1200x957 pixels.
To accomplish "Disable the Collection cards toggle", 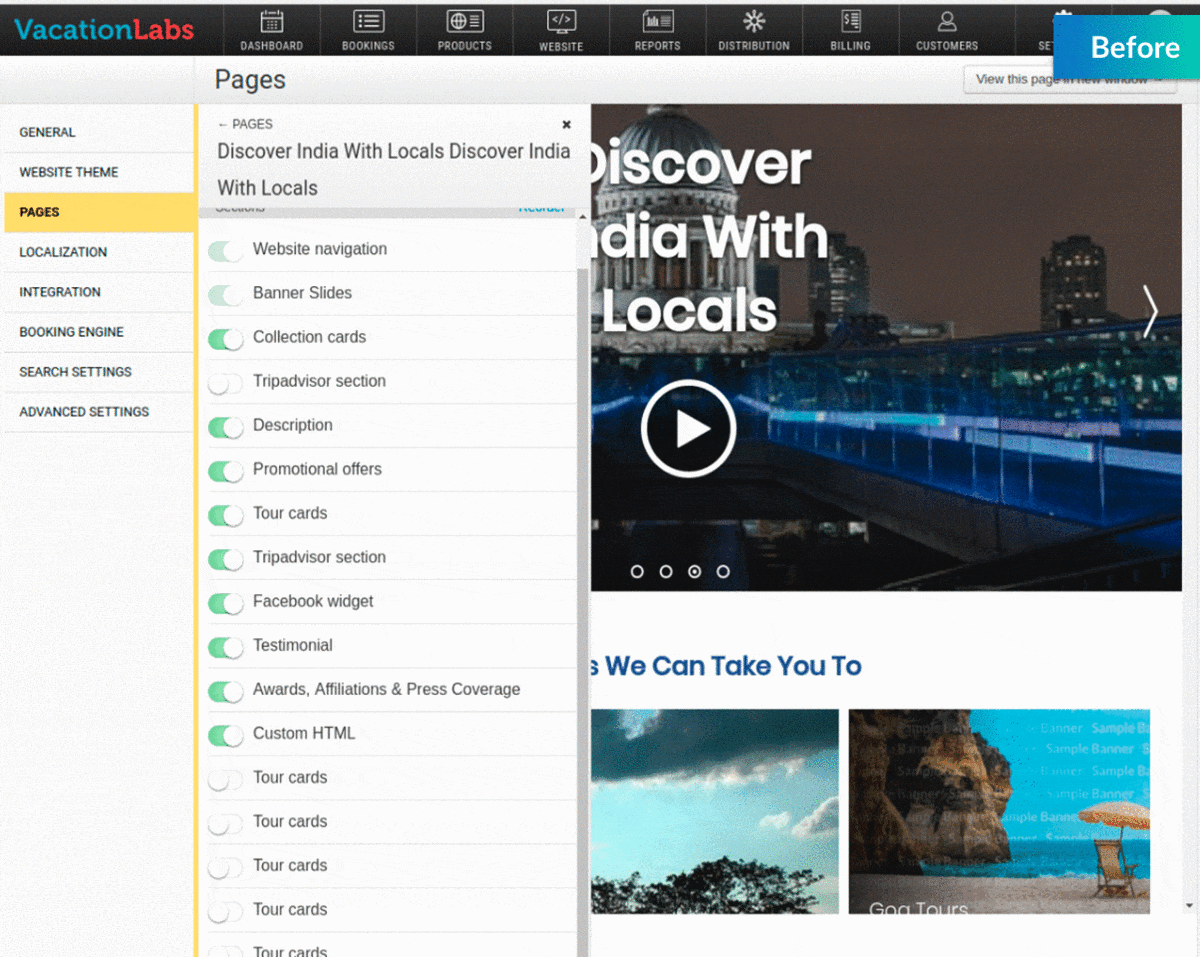I will (x=226, y=339).
